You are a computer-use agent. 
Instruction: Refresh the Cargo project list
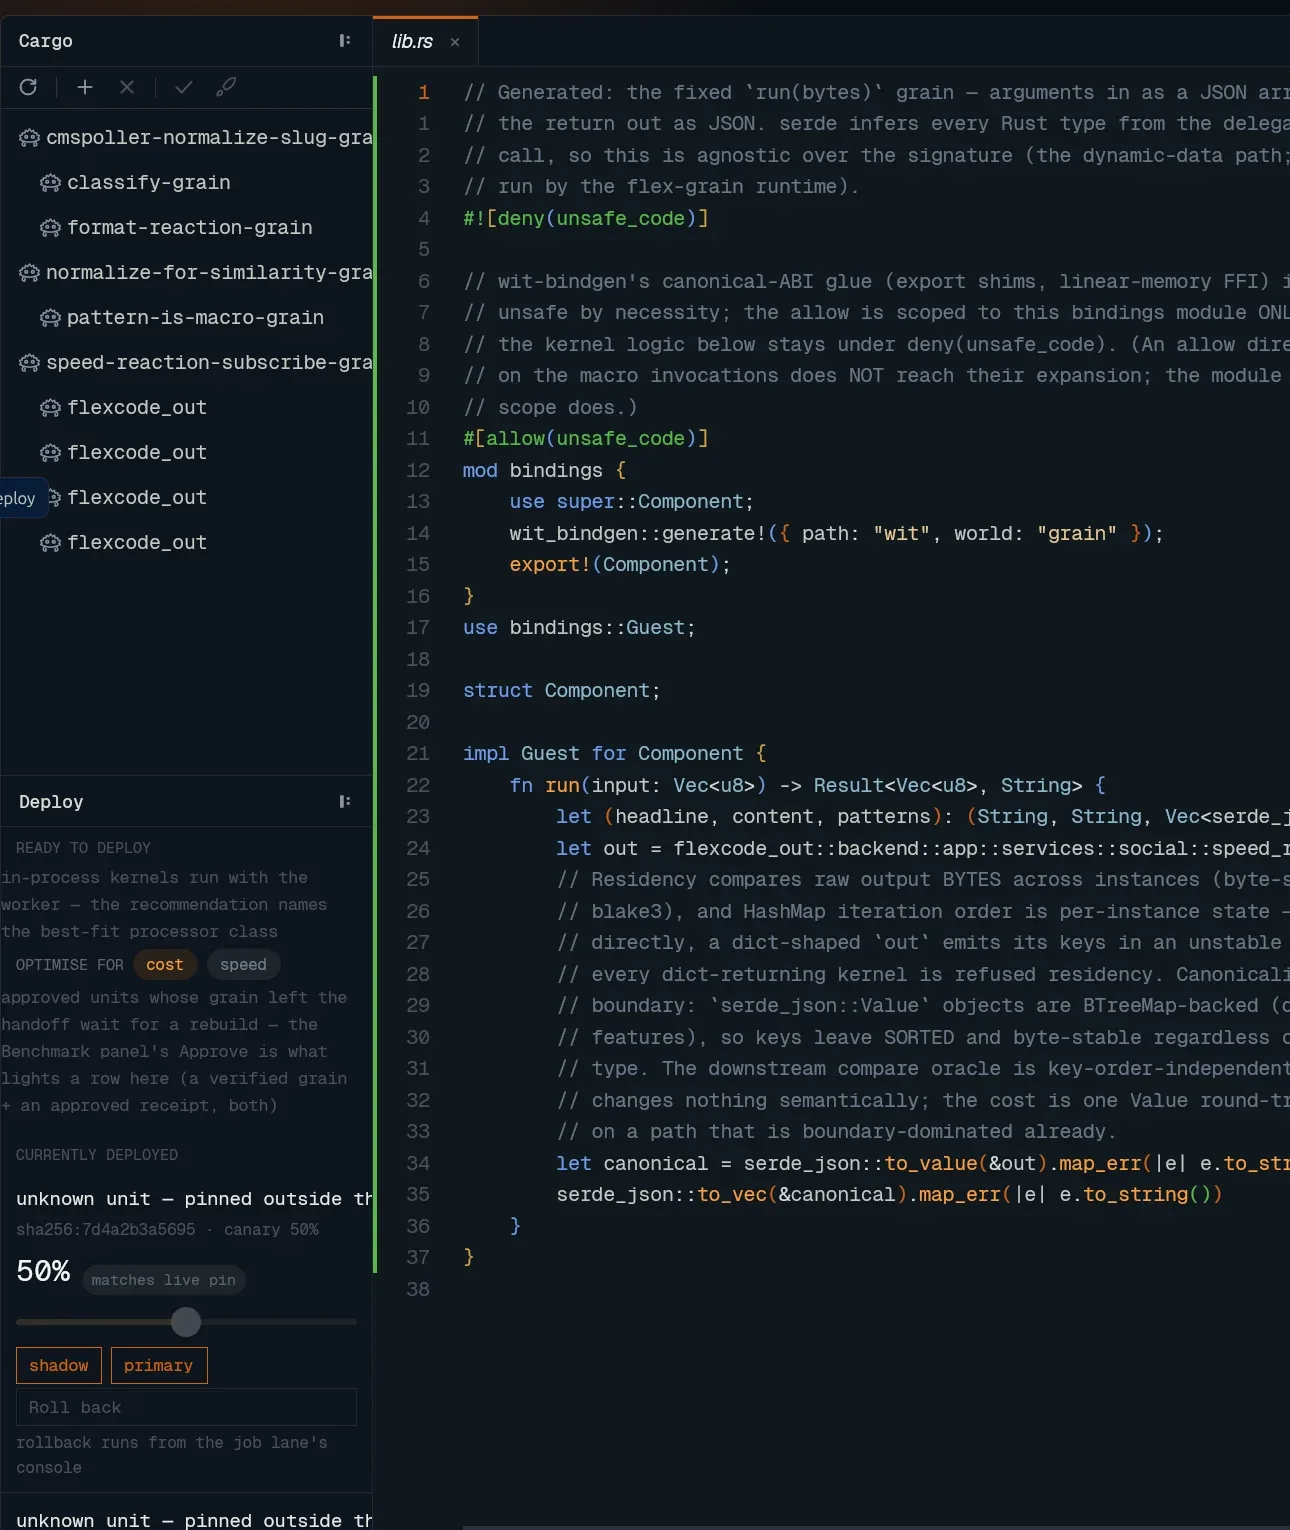[x=28, y=87]
